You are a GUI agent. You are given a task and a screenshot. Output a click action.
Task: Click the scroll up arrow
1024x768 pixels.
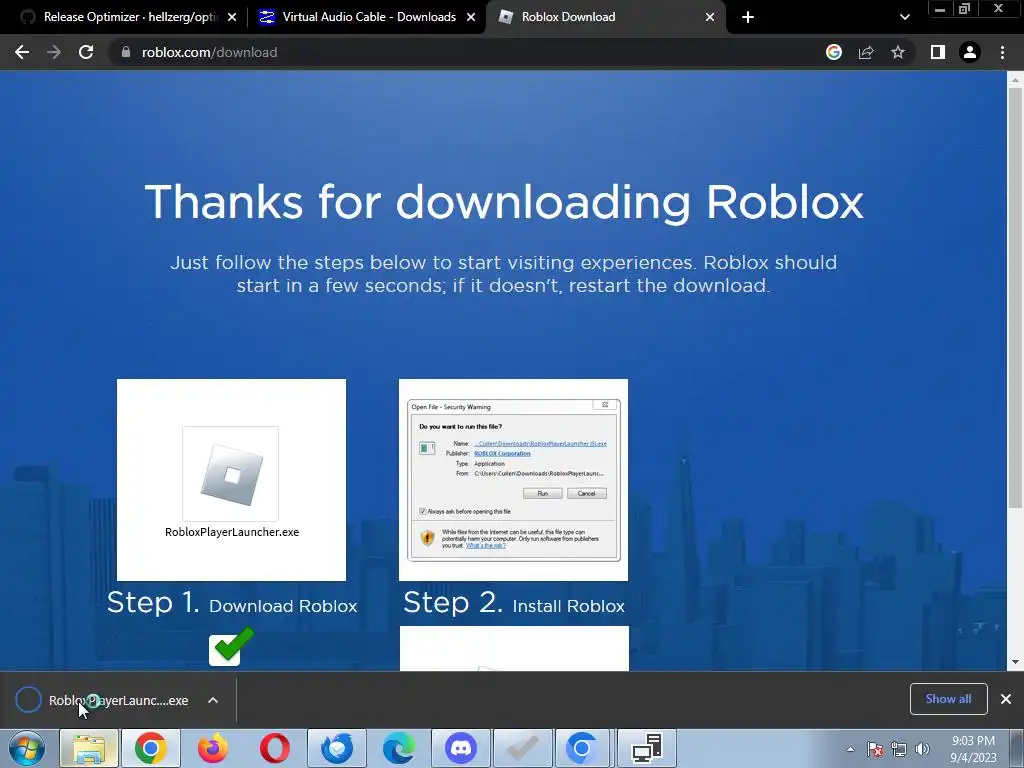[x=1015, y=79]
